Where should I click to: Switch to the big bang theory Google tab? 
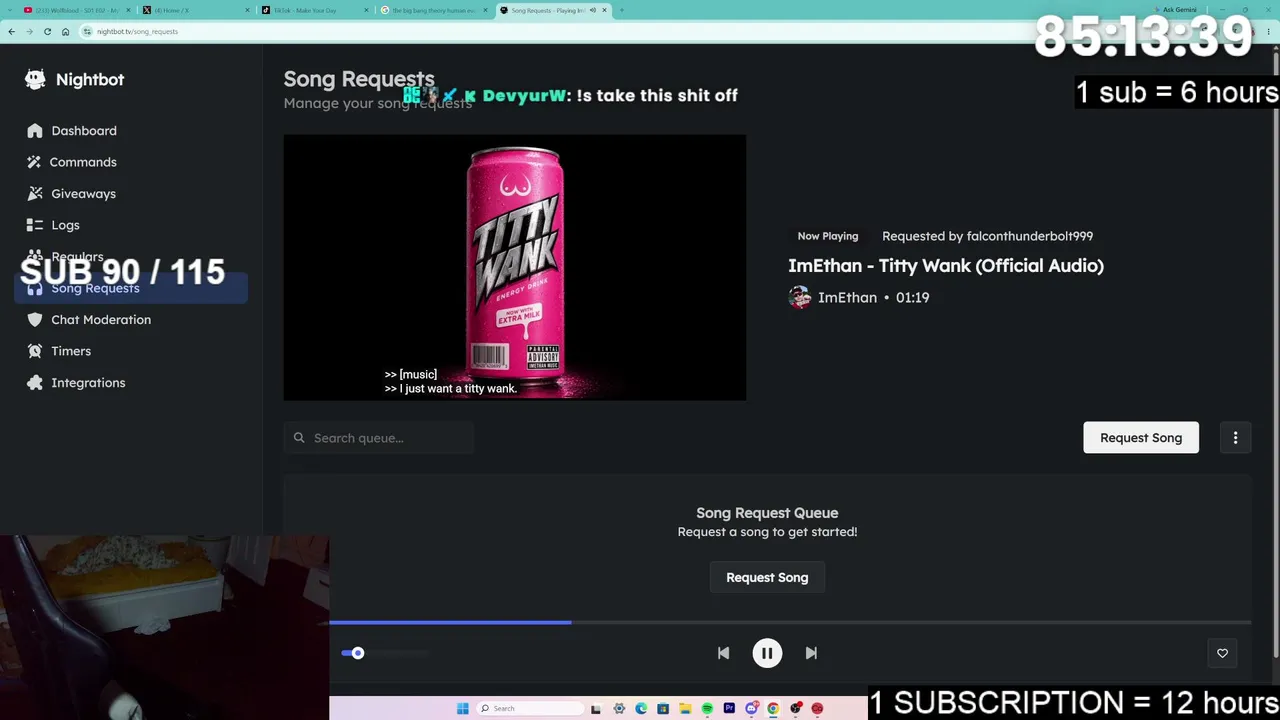[x=432, y=10]
